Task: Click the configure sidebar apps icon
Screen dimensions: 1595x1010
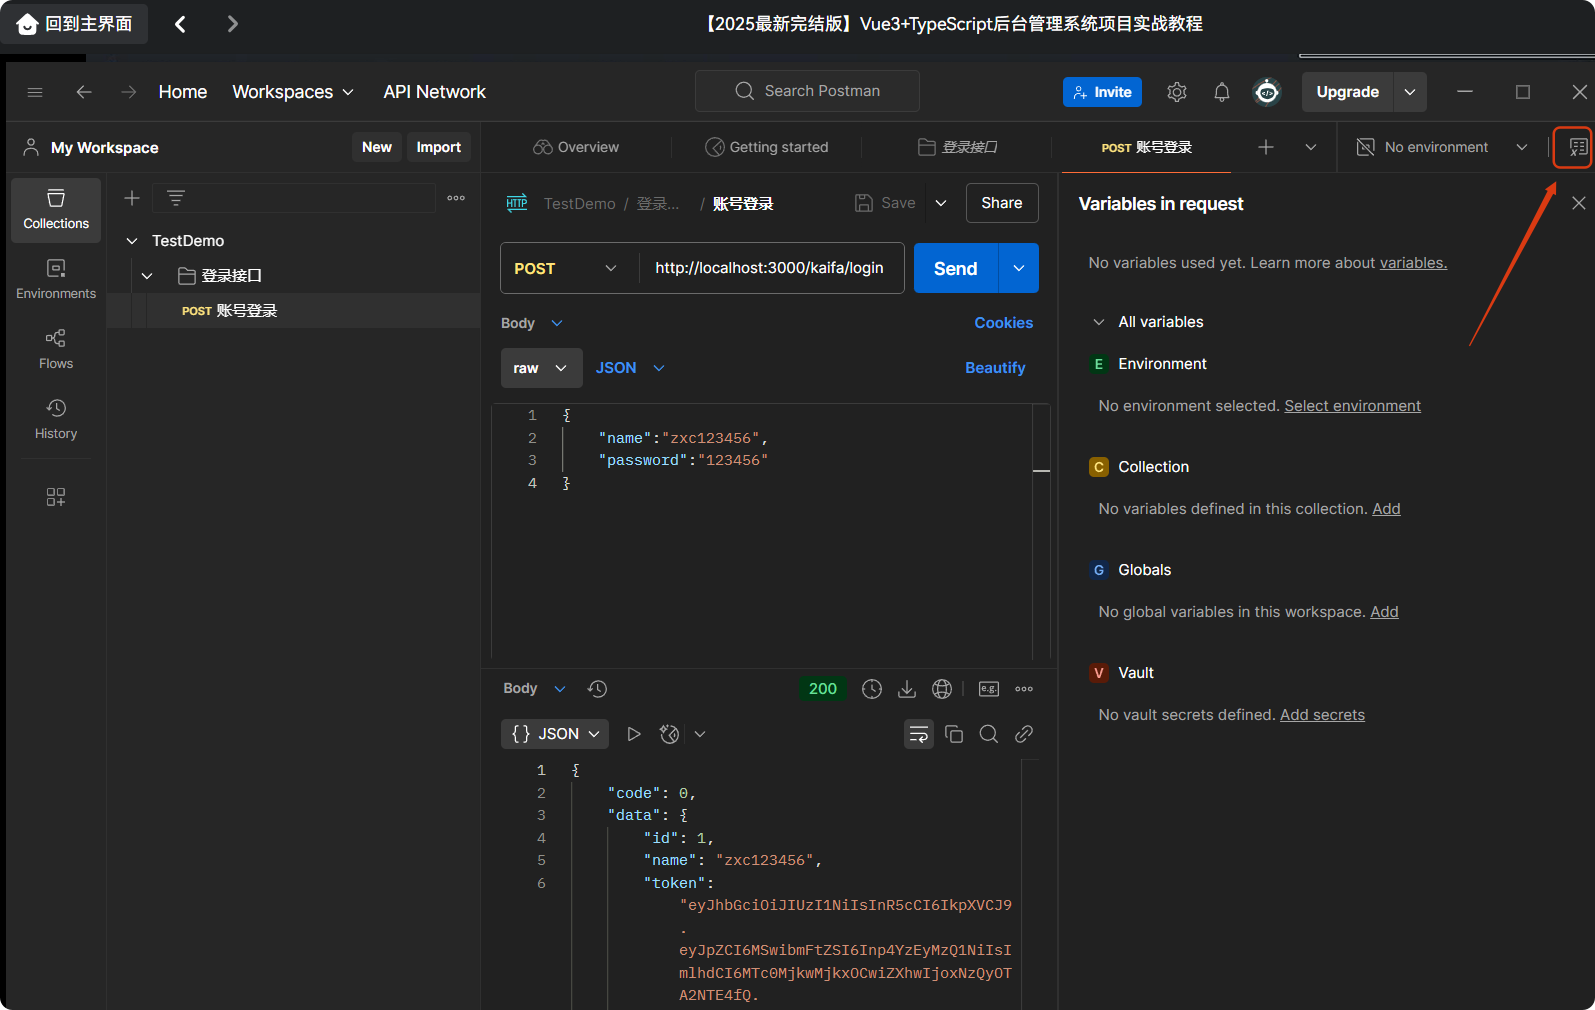Action: tap(56, 497)
